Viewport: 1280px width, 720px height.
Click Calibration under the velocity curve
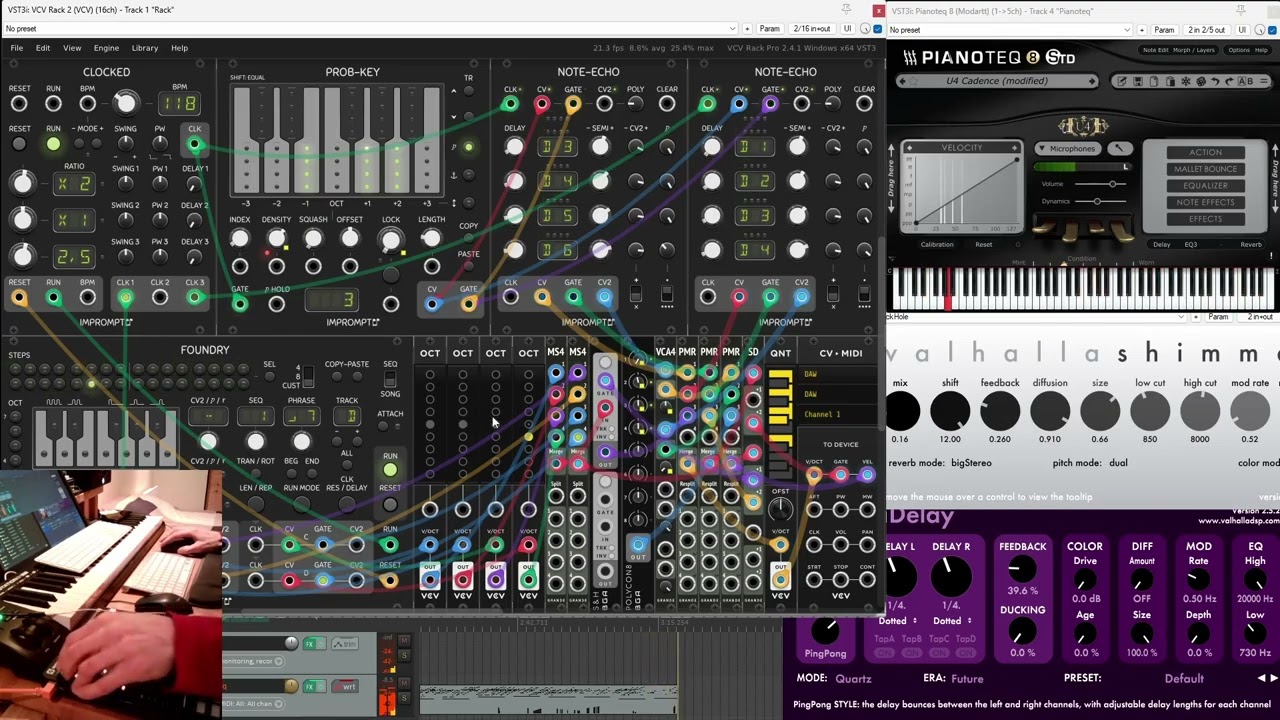[x=937, y=244]
